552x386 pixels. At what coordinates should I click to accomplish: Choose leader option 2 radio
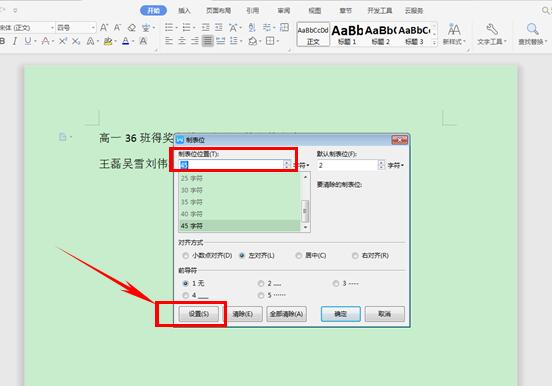pos(261,283)
